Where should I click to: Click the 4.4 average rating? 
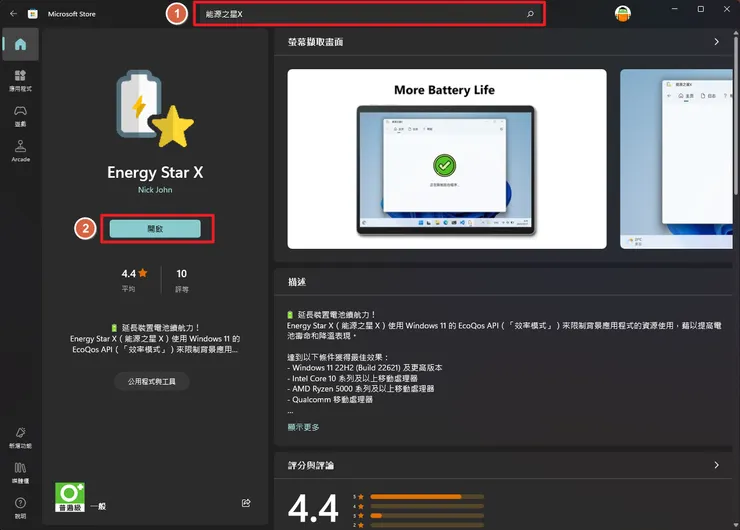coord(134,274)
